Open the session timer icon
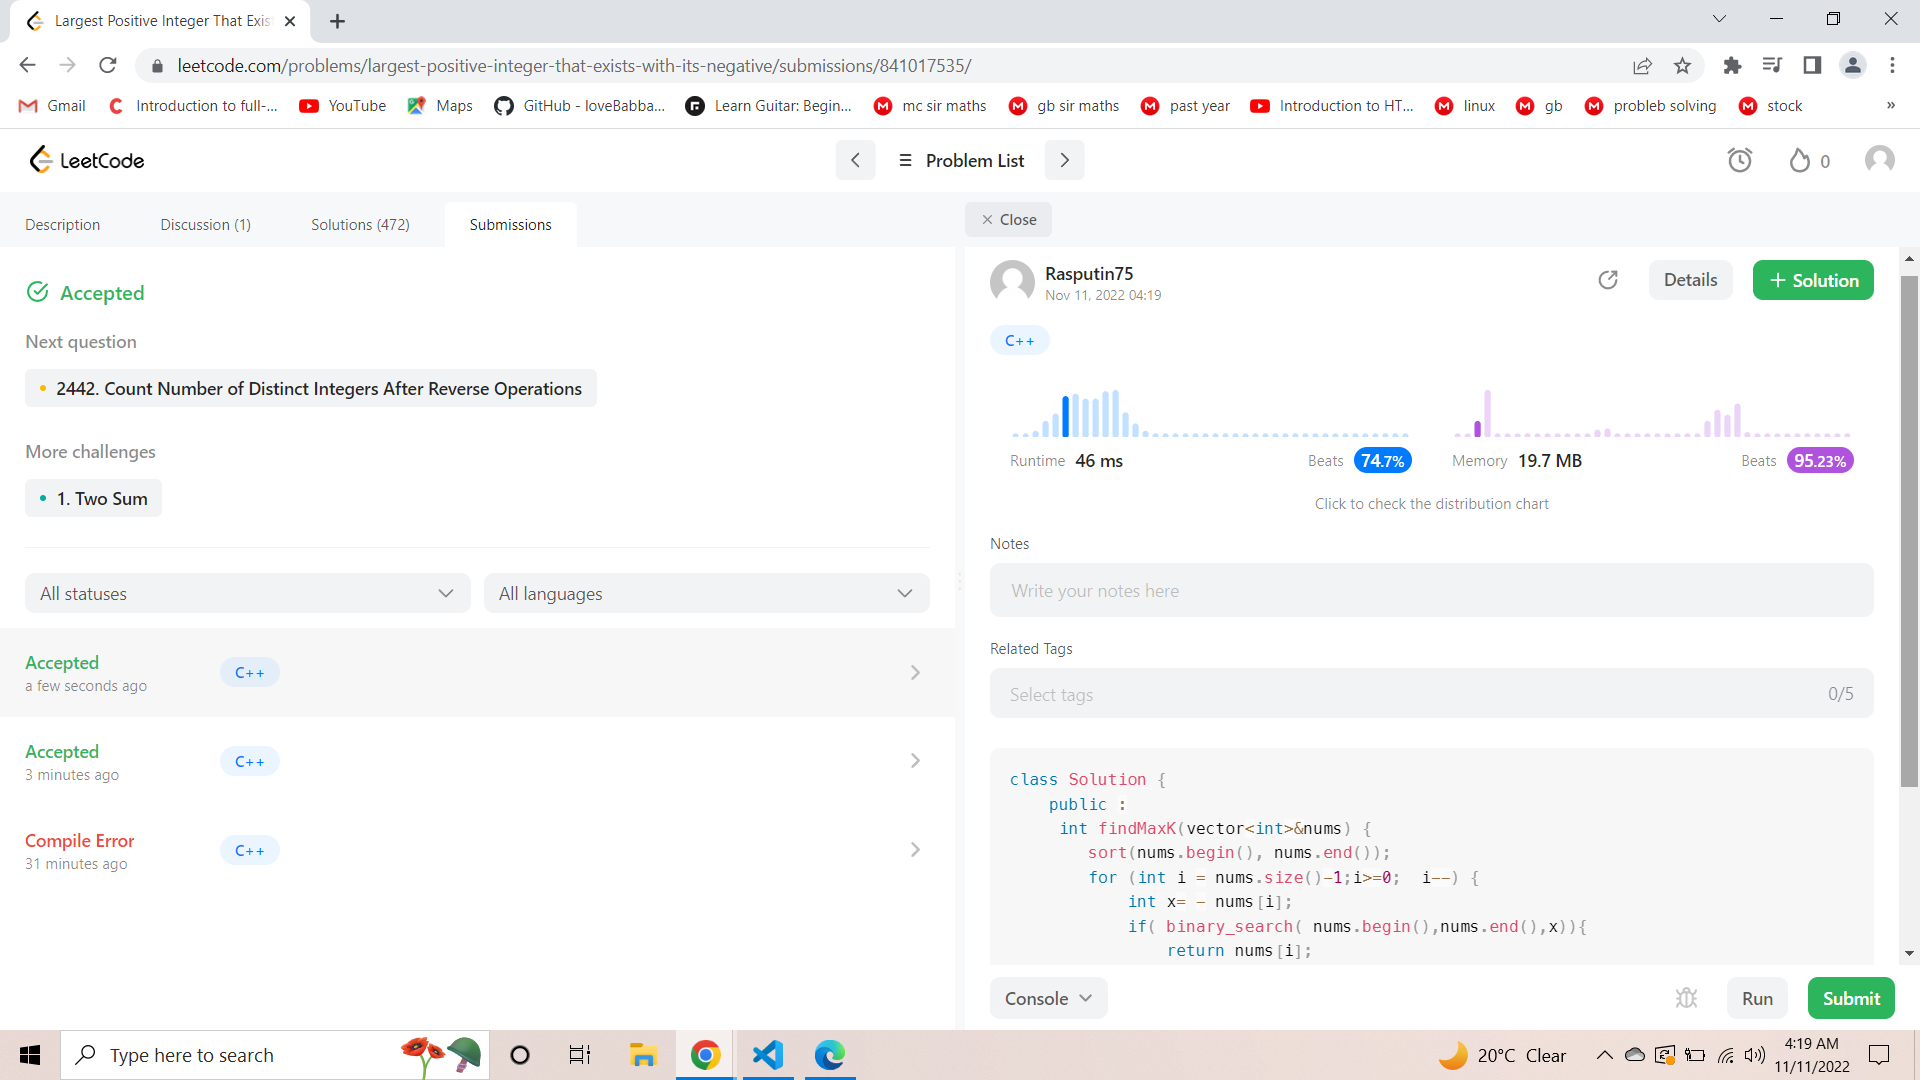The height and width of the screenshot is (1080, 1920). (1740, 160)
